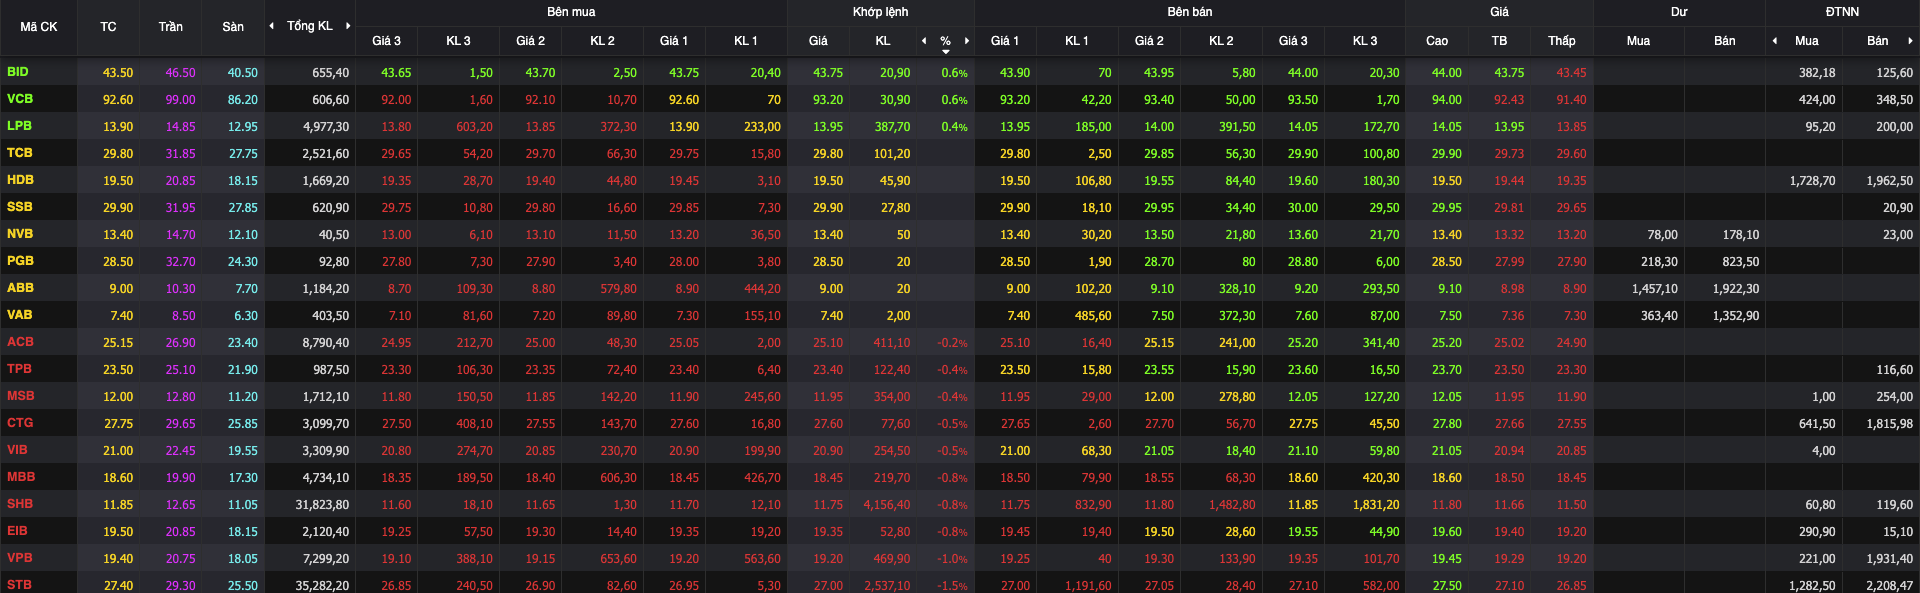Click KL header under Khớp lệnh
Image resolution: width=1920 pixels, height=593 pixels.
pyautogui.click(x=883, y=41)
